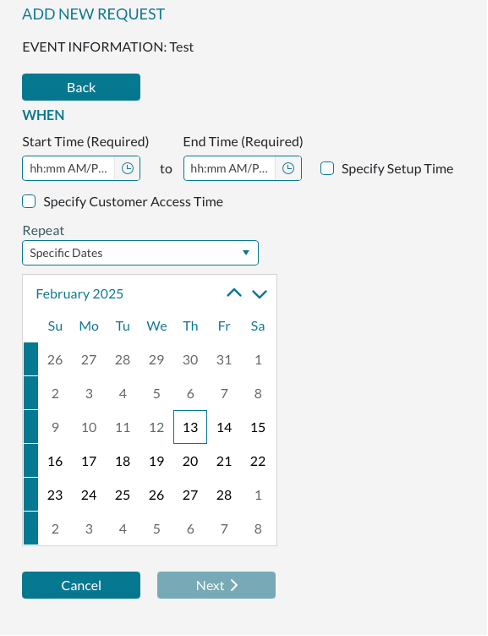Go to next month with down chevron

(x=260, y=294)
